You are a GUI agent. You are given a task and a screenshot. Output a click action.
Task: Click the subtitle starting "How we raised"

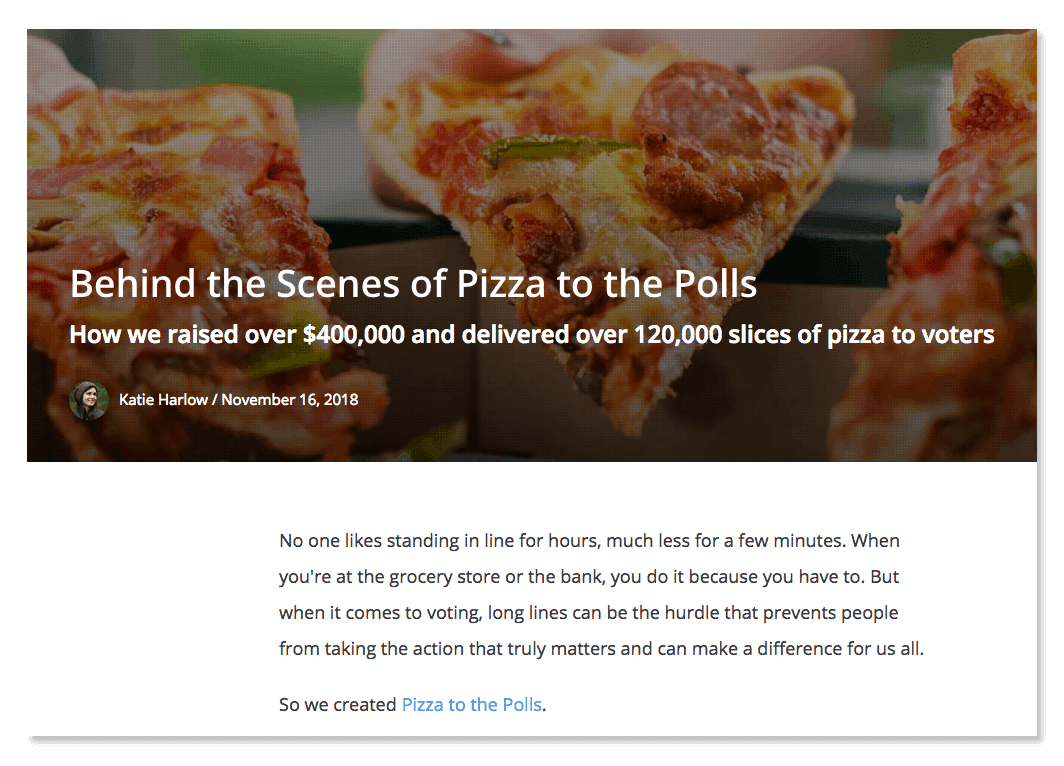(531, 334)
